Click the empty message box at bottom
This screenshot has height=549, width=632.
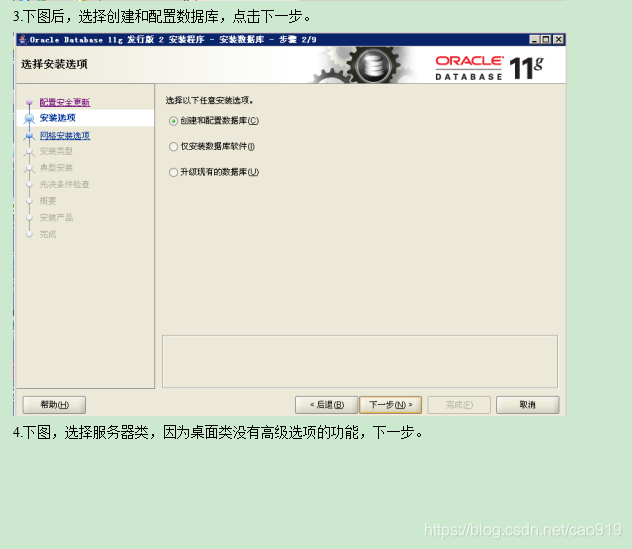tap(360, 362)
